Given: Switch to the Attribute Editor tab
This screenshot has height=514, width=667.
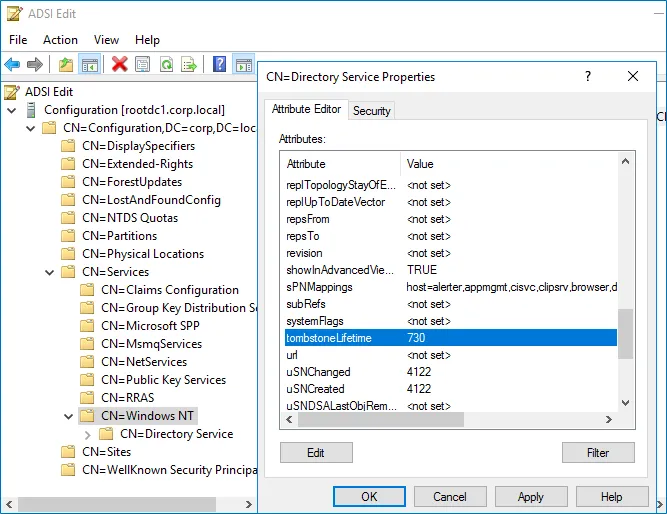Looking at the screenshot, I should click(x=306, y=109).
